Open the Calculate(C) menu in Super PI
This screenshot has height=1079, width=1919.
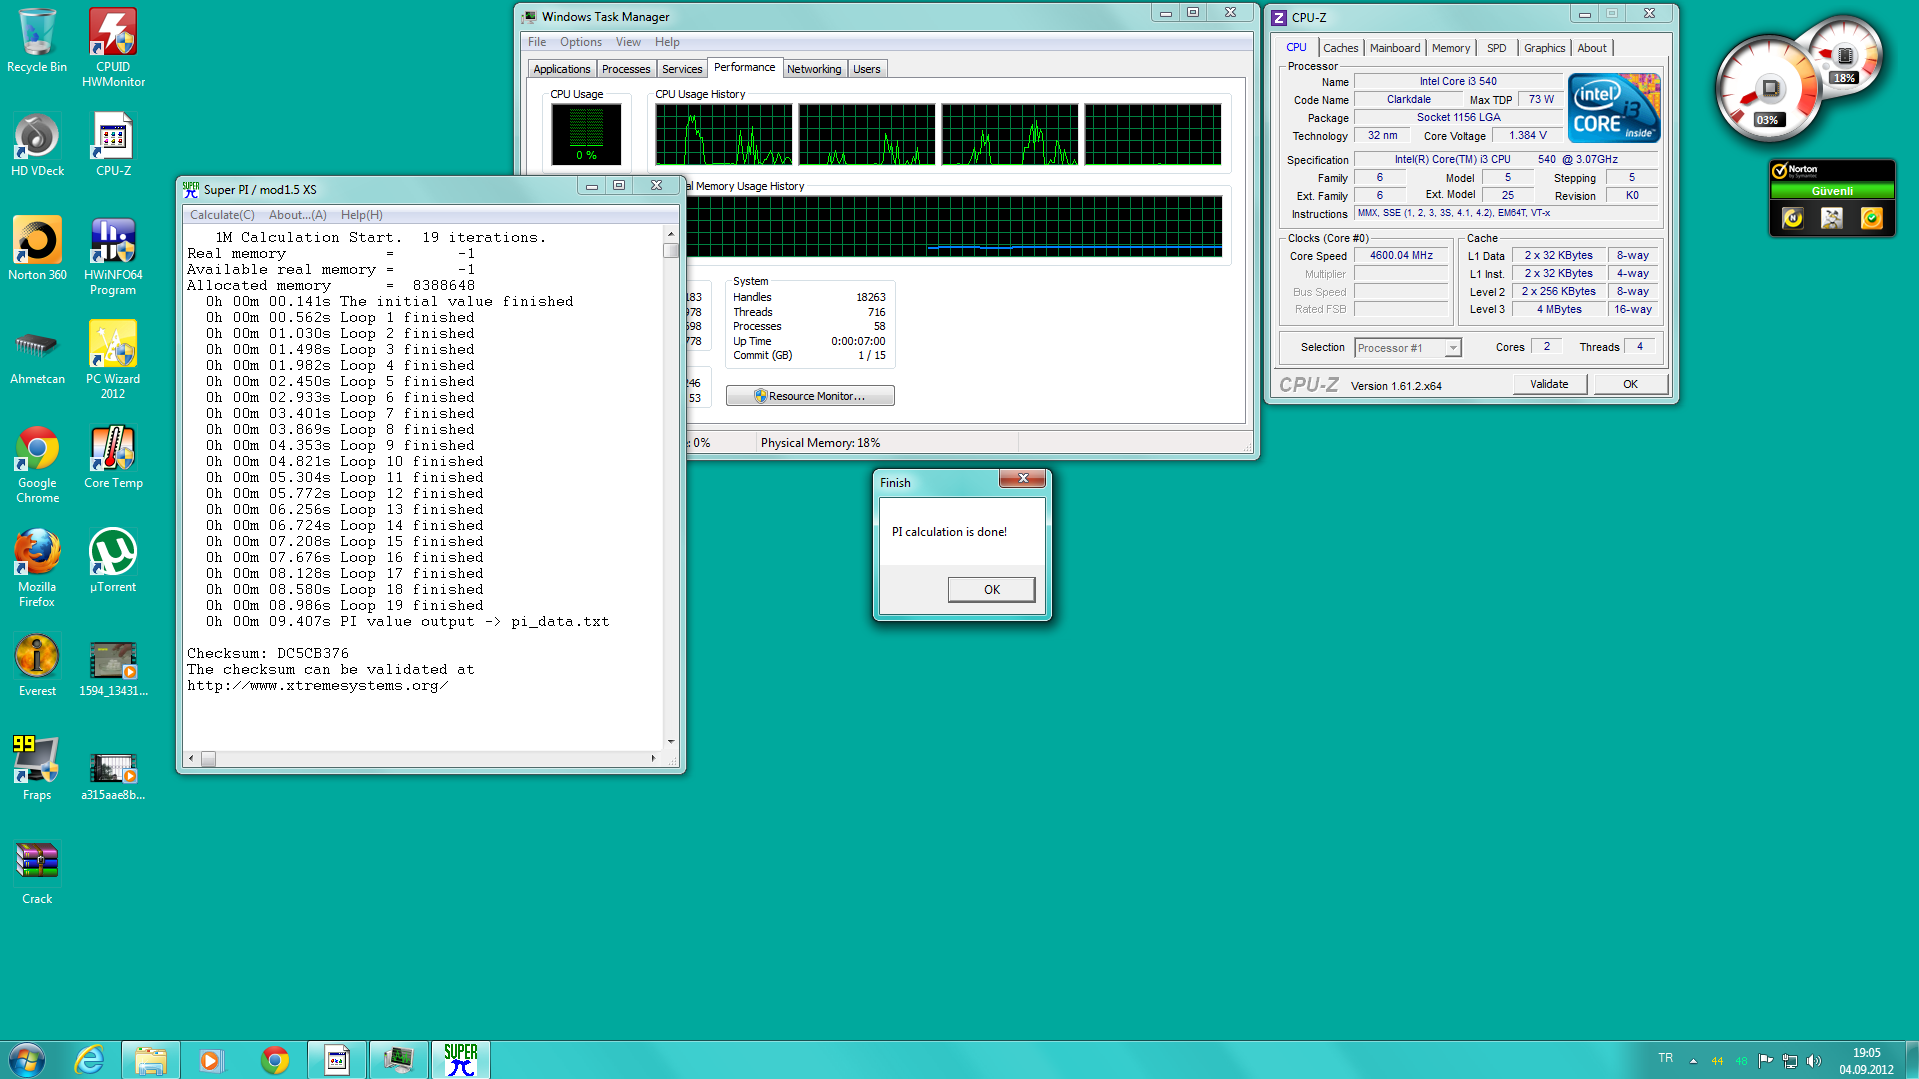click(x=222, y=215)
